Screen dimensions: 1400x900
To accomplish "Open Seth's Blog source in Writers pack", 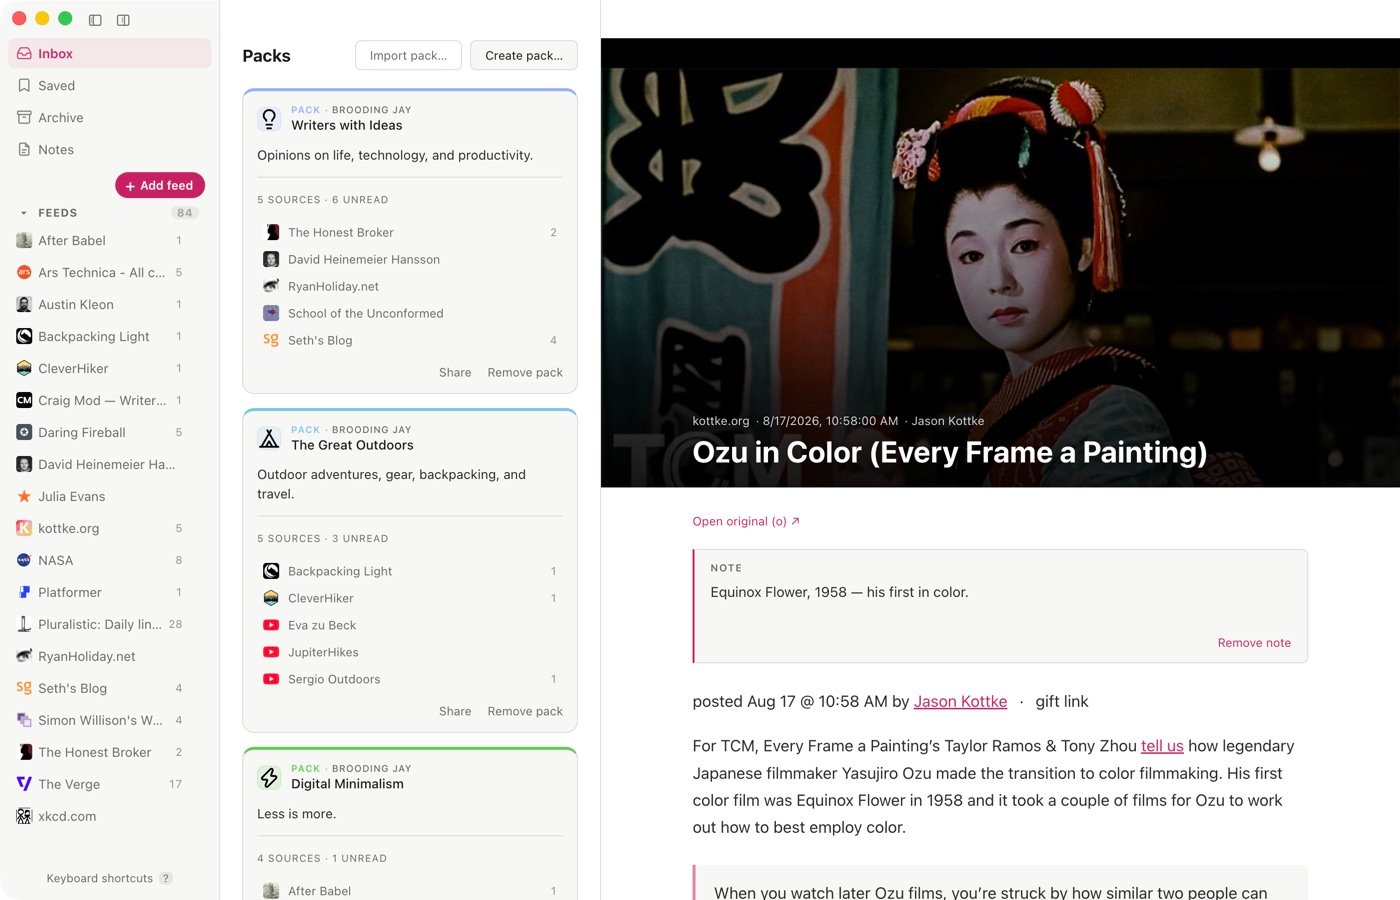I will click(410, 341).
